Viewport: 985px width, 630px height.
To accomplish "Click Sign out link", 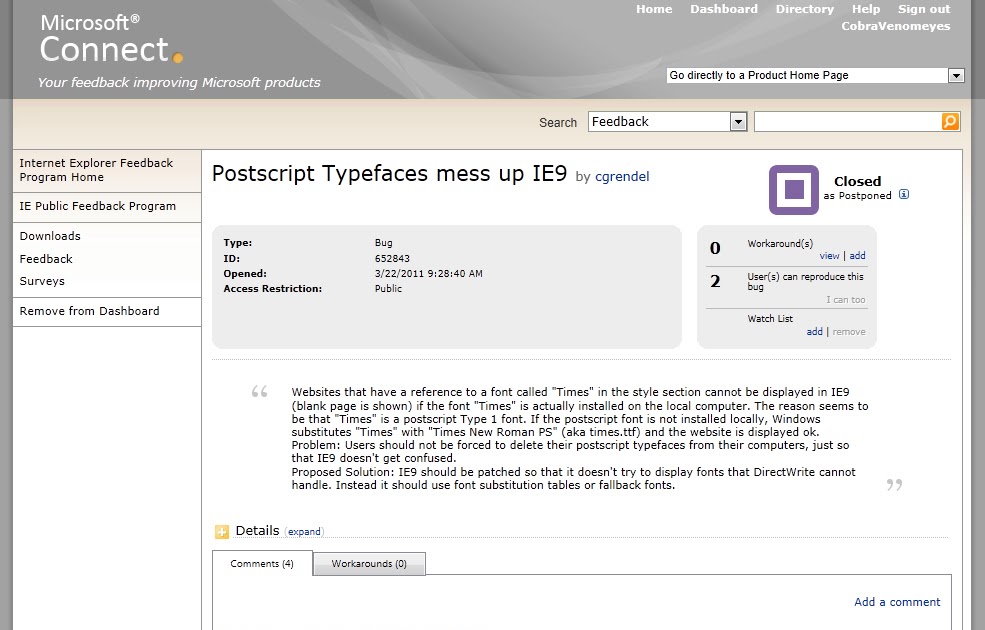I will 924,9.
